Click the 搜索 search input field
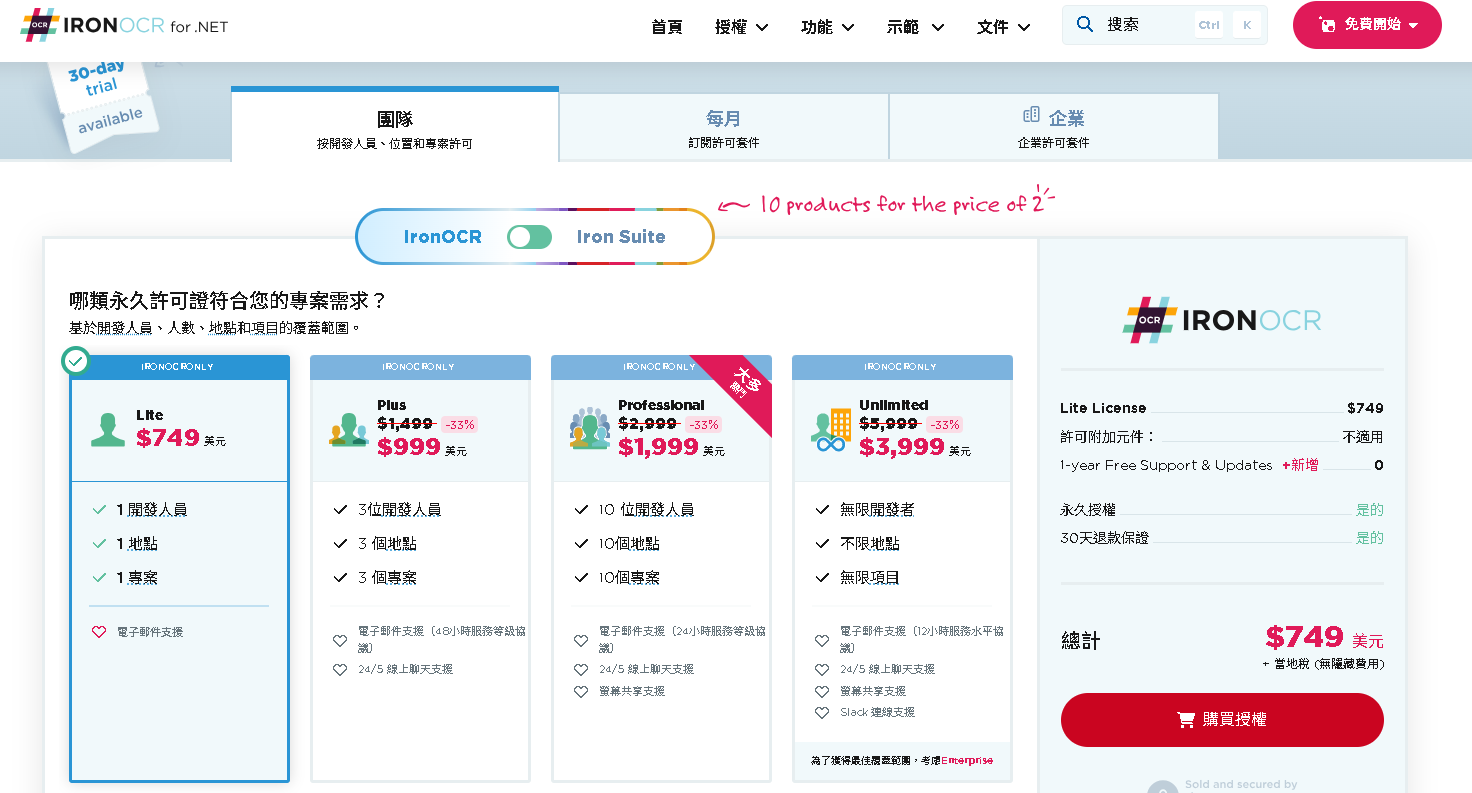The width and height of the screenshot is (1472, 793). click(x=1145, y=25)
